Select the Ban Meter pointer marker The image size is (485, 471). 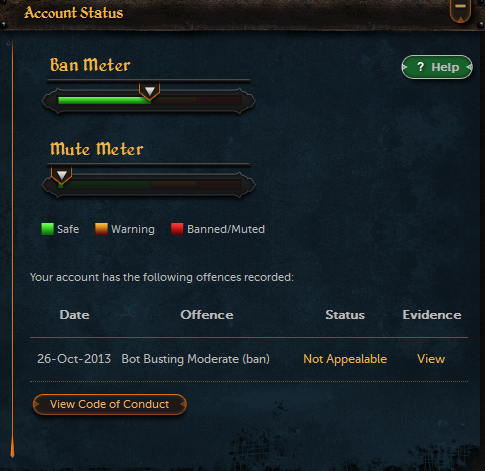pos(150,91)
